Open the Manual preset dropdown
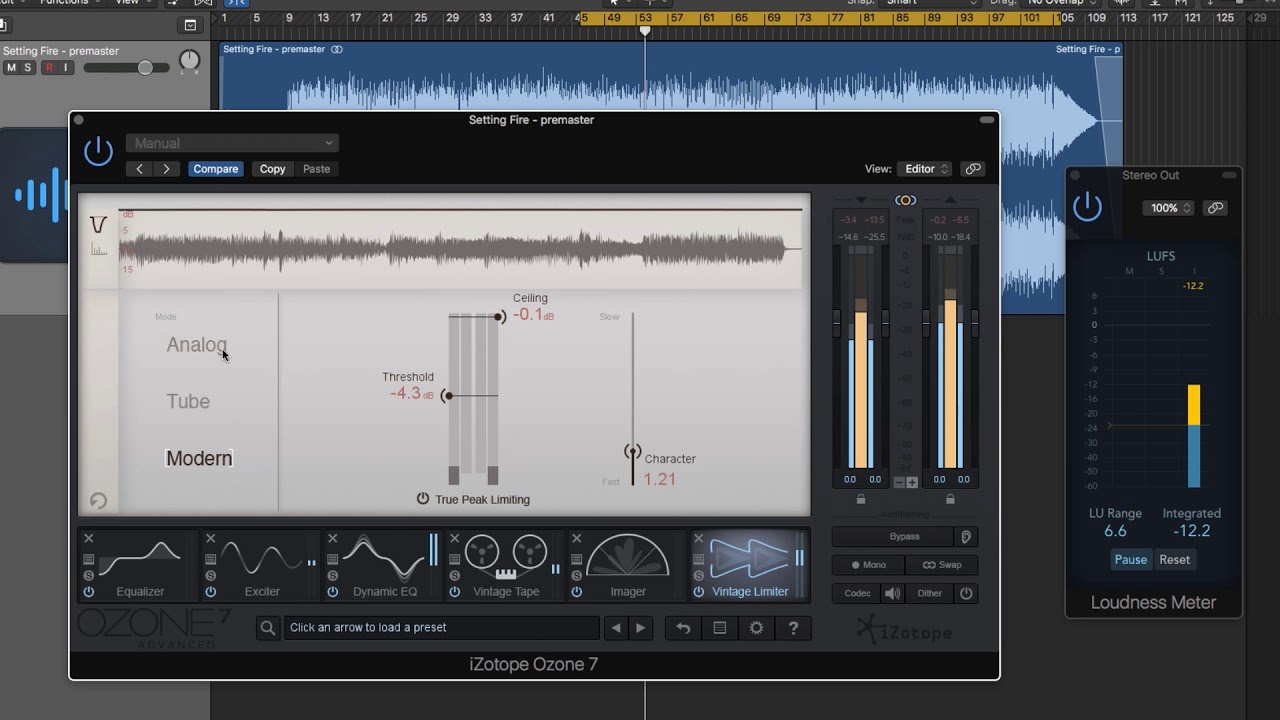 point(232,143)
